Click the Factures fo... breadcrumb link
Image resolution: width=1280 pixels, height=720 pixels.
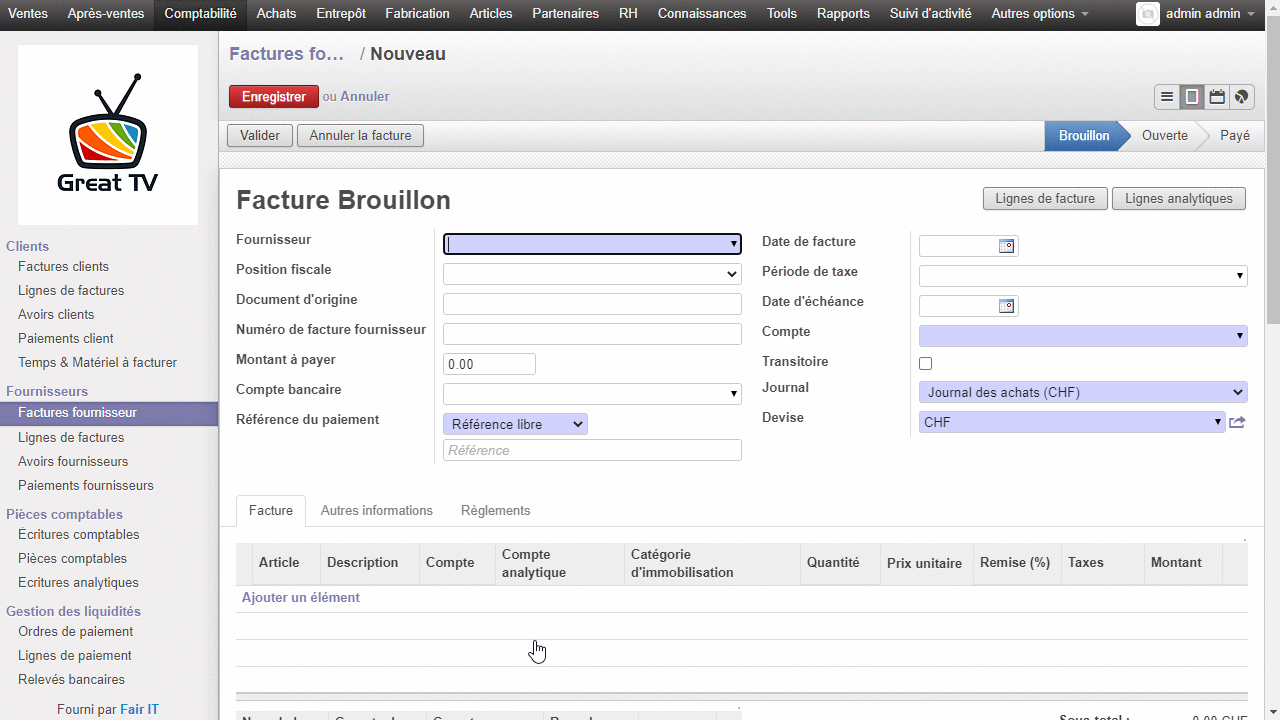pyautogui.click(x=287, y=54)
